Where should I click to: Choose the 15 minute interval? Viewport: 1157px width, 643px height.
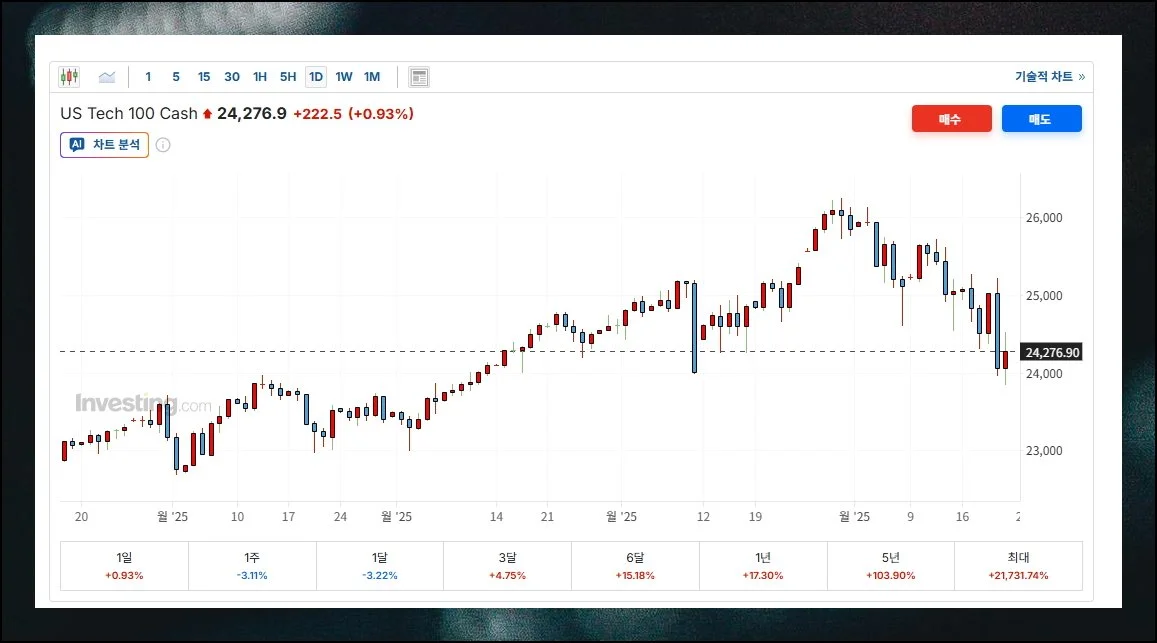[204, 77]
